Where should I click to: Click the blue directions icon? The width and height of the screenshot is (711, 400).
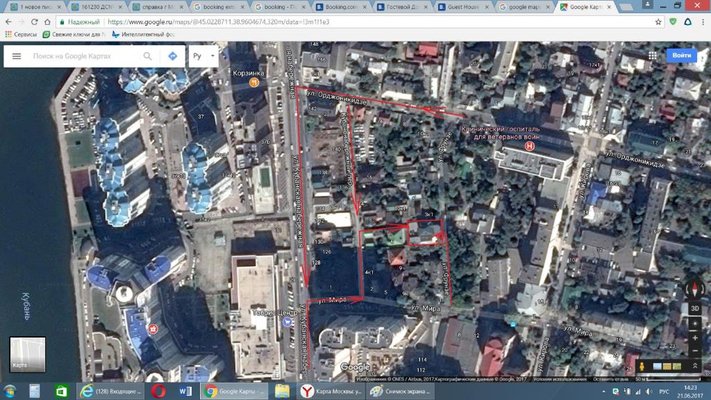(171, 56)
